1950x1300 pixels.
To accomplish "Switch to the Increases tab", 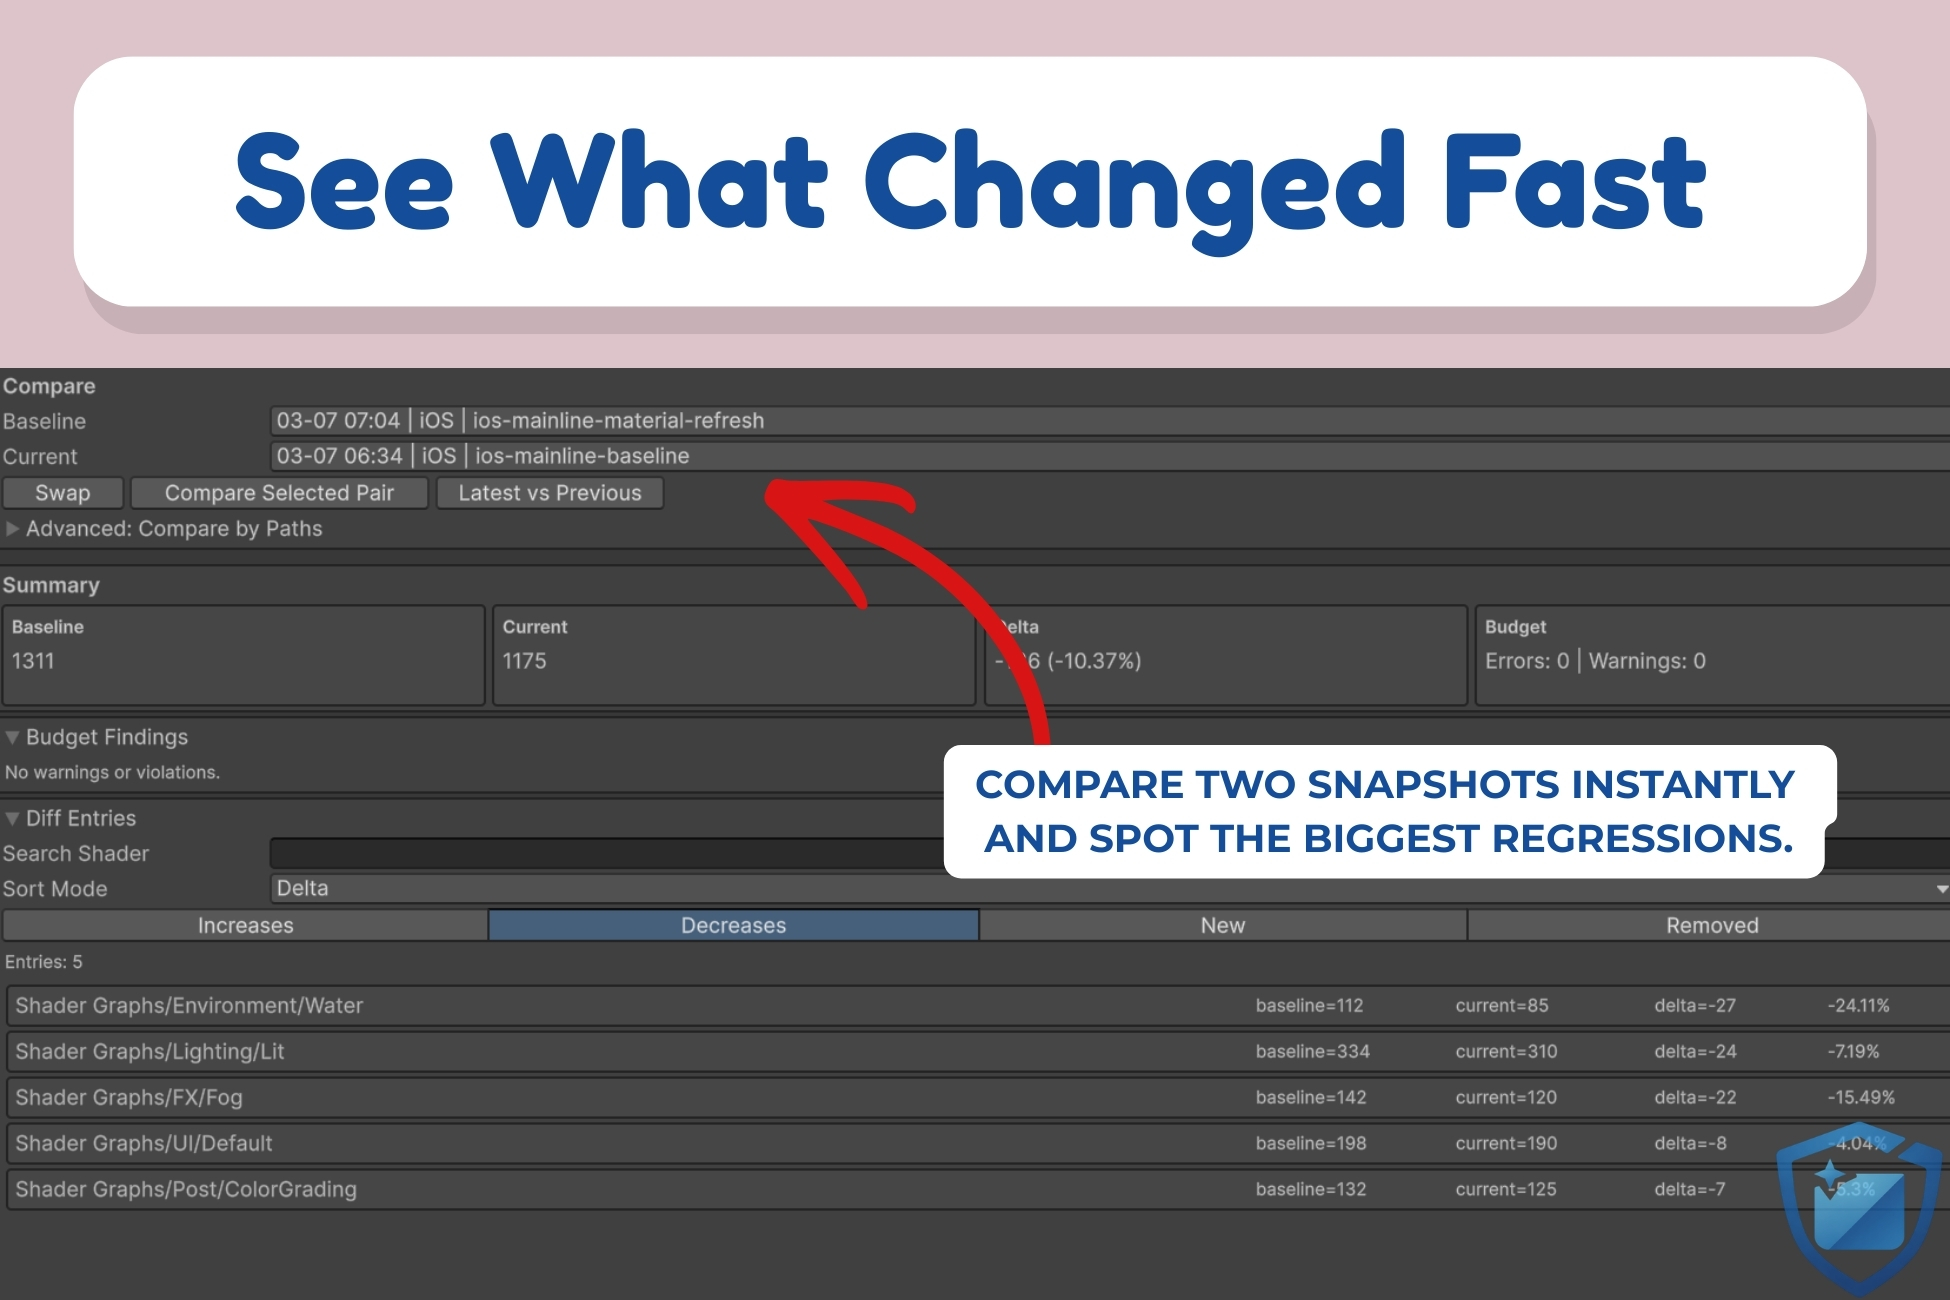I will (x=245, y=925).
